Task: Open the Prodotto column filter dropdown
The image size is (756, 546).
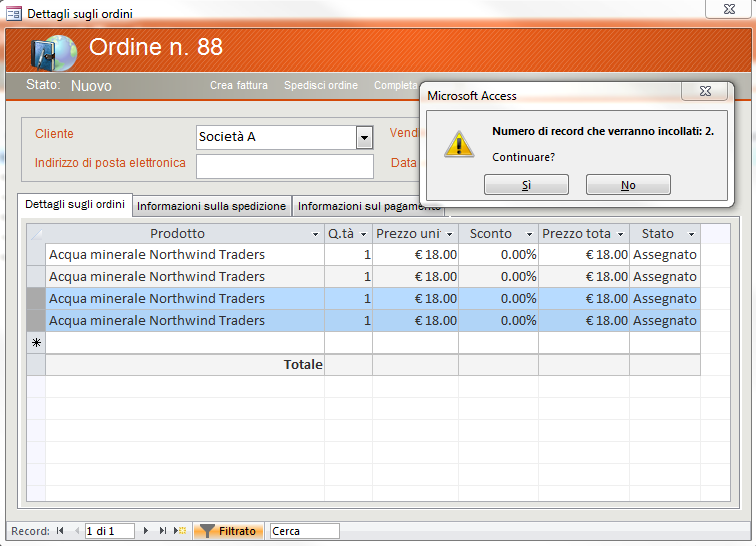Action: [315, 234]
